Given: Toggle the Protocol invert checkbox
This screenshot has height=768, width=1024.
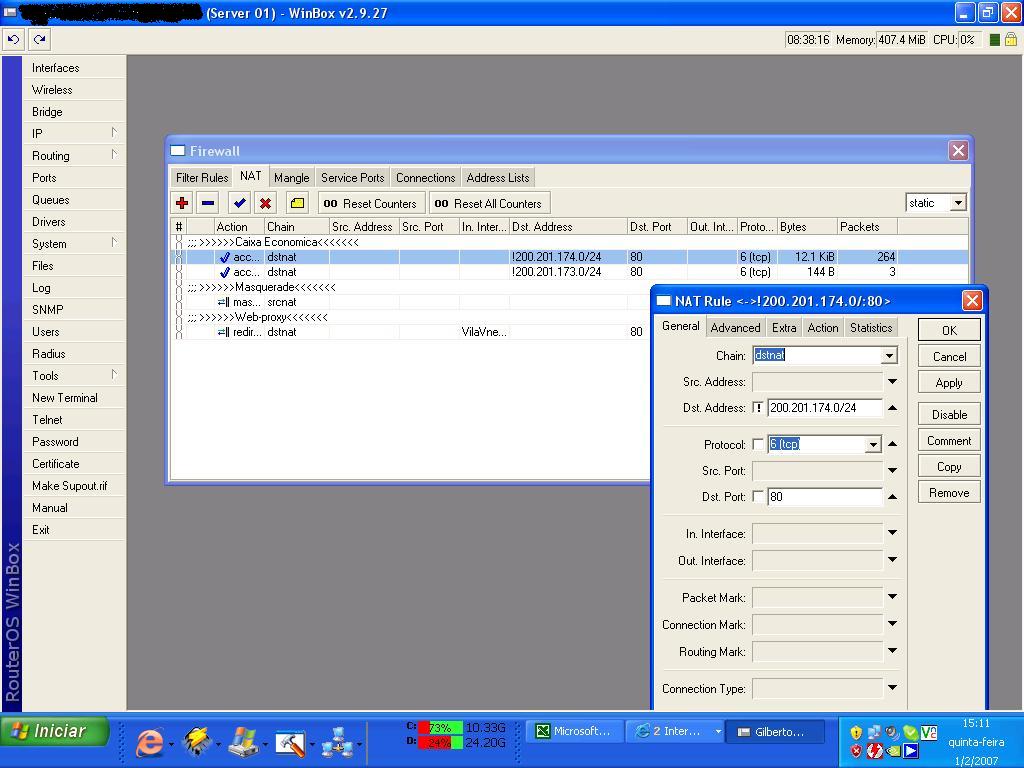Looking at the screenshot, I should 758,444.
